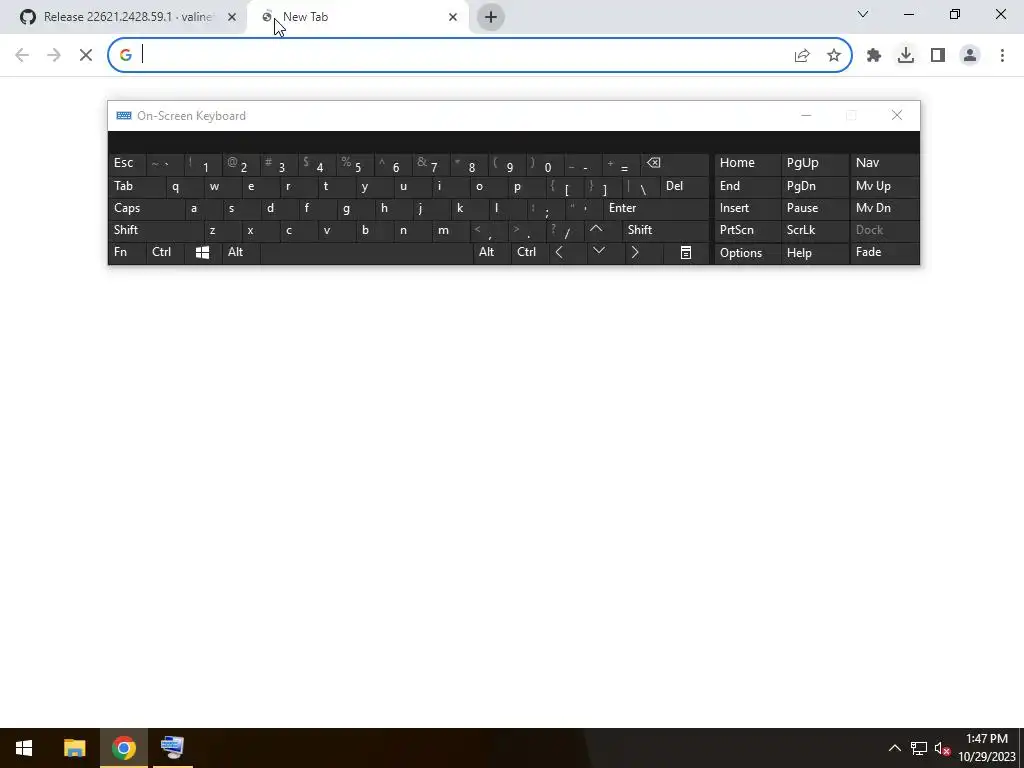Viewport: 1024px width, 768px height.
Task: Tap the backspace key on On-Screen Keyboard
Action: point(676,164)
